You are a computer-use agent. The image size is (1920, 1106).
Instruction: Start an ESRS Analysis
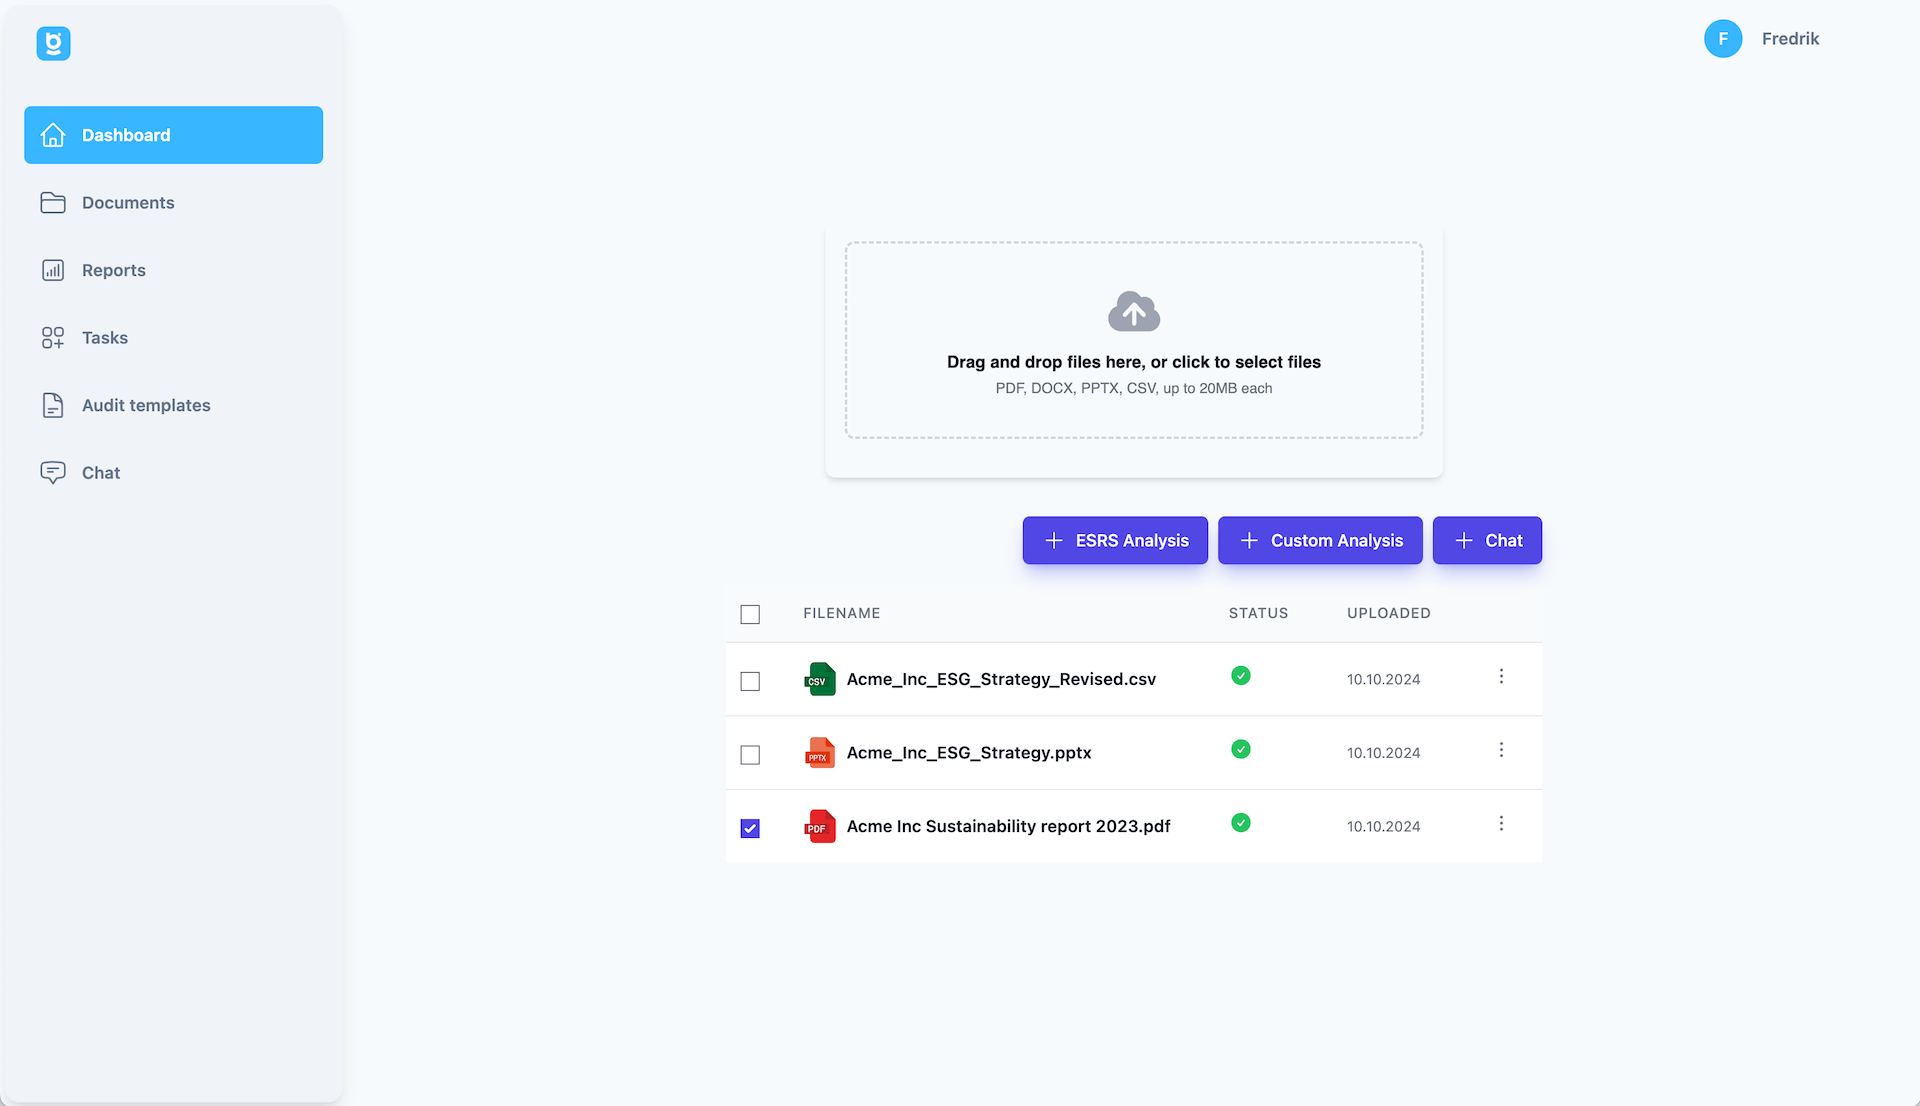point(1114,540)
